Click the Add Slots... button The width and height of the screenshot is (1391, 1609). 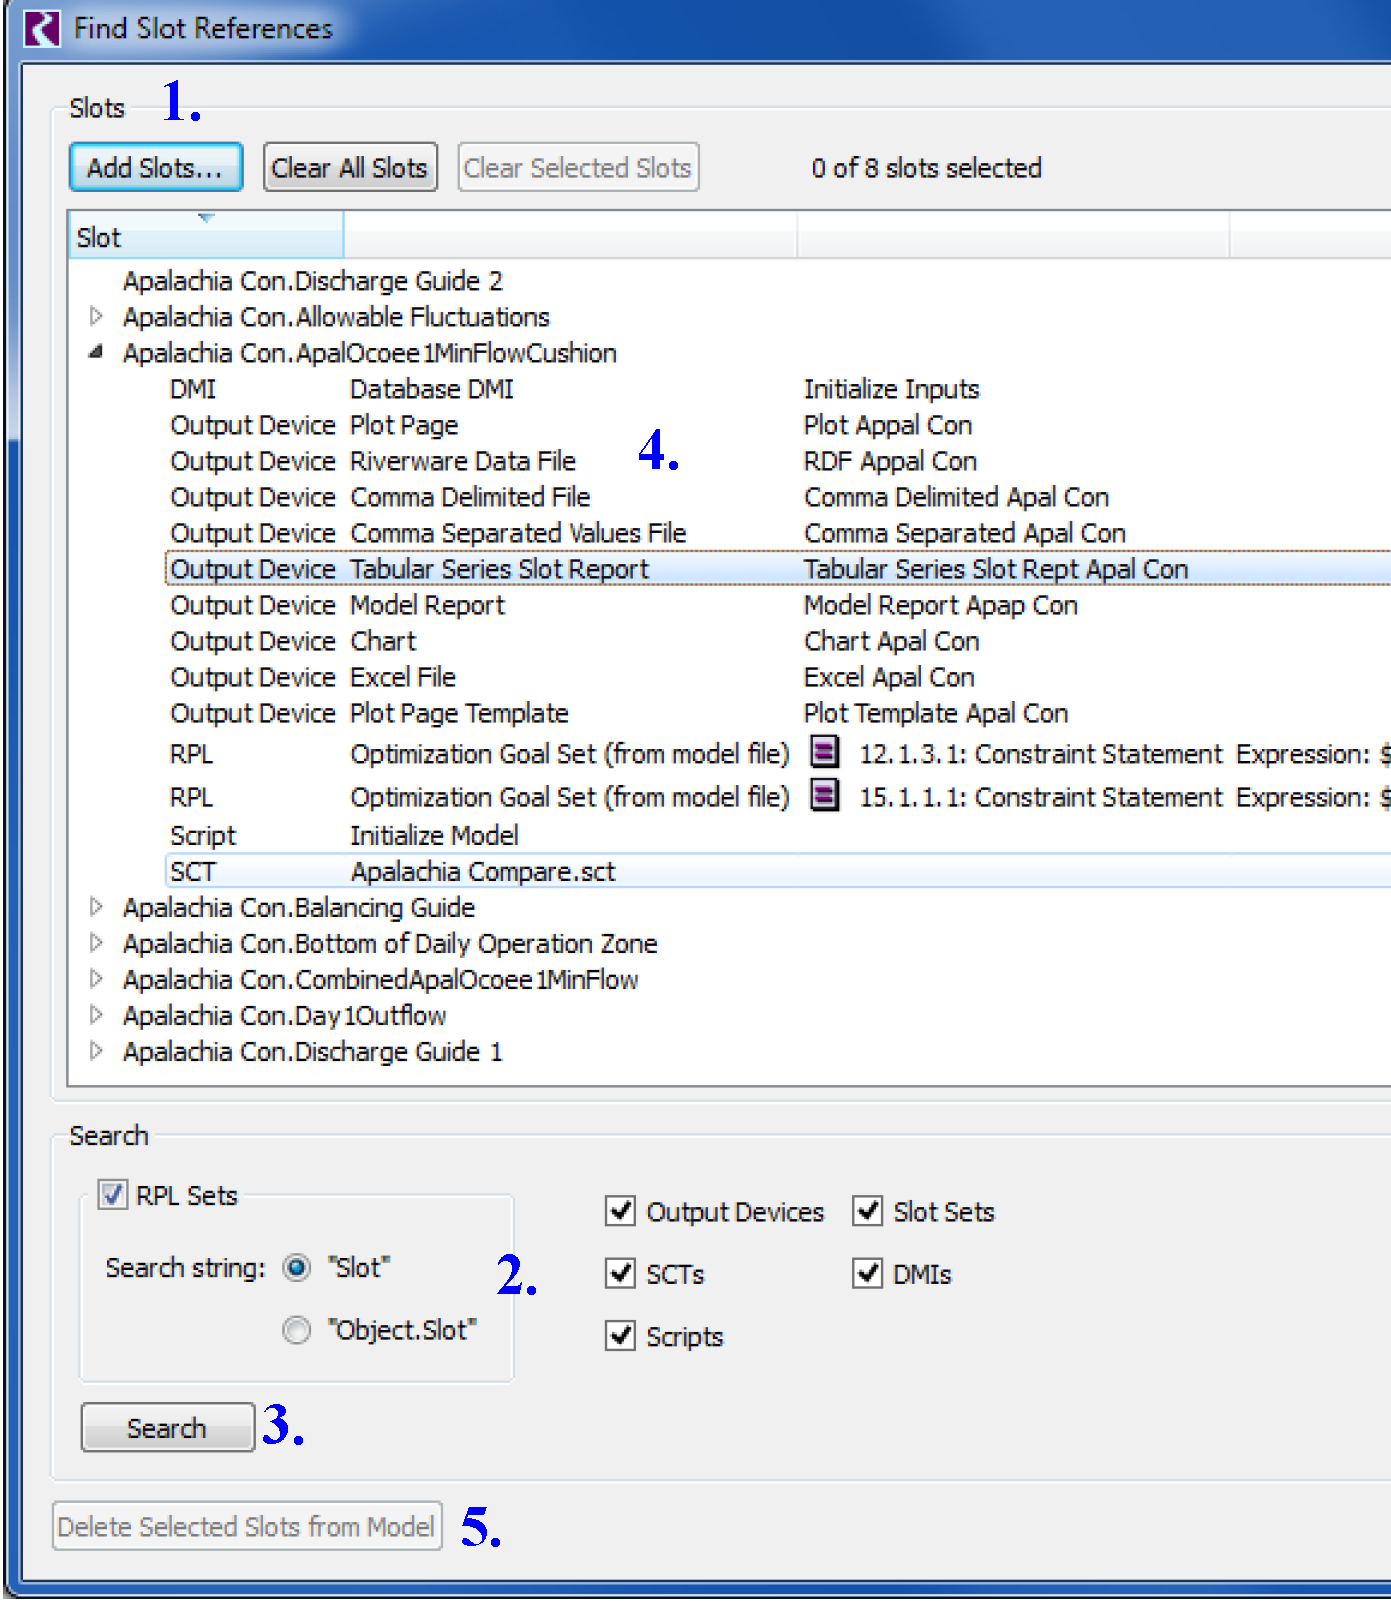click(155, 168)
